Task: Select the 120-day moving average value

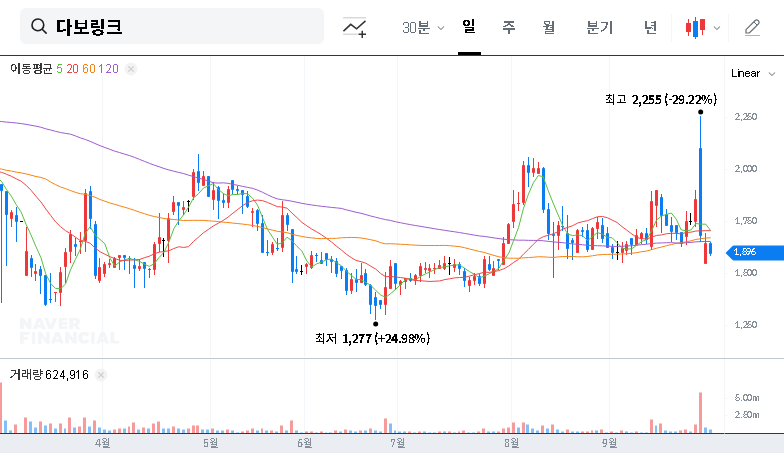Action: tap(108, 69)
